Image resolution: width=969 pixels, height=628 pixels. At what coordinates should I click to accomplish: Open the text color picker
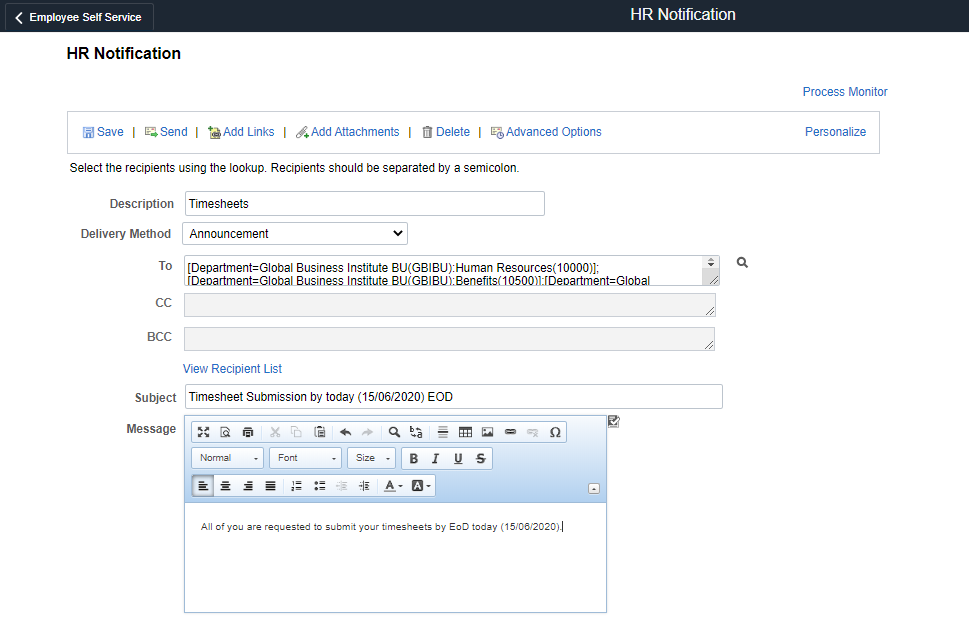tap(393, 486)
